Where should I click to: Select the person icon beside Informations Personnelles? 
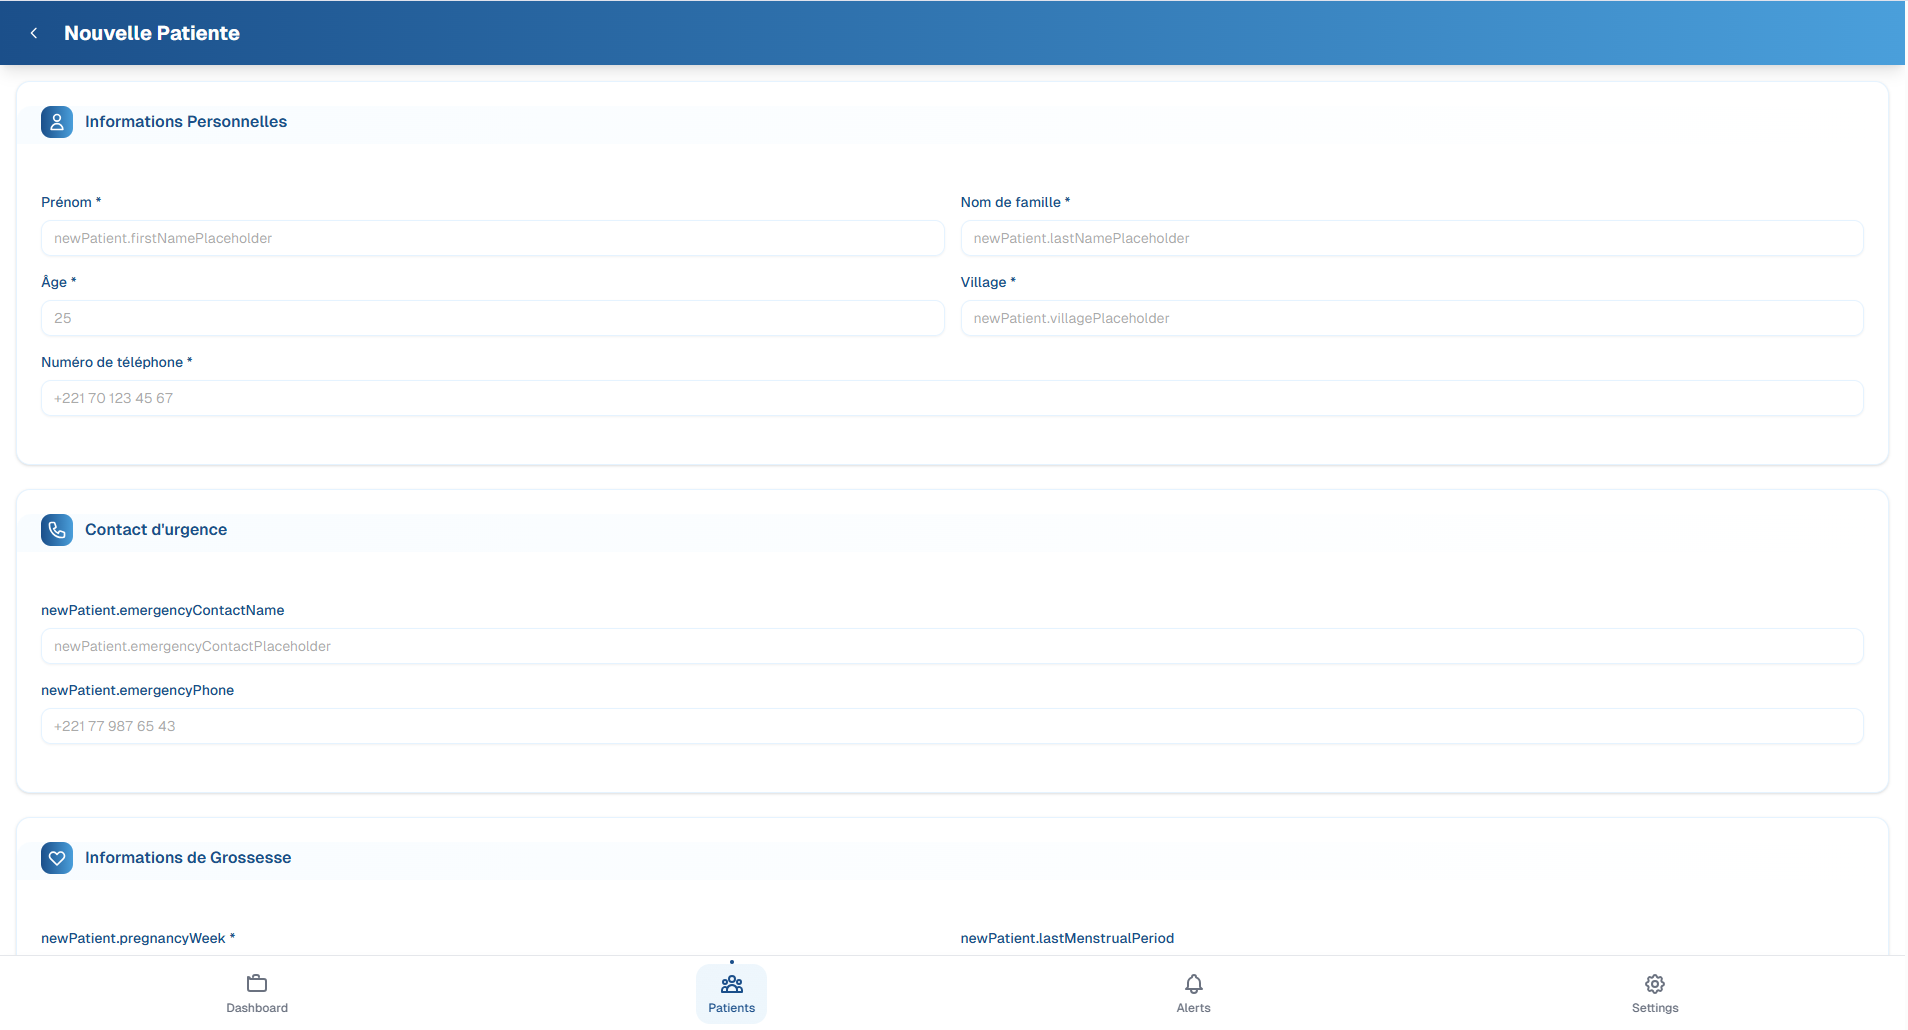(56, 121)
